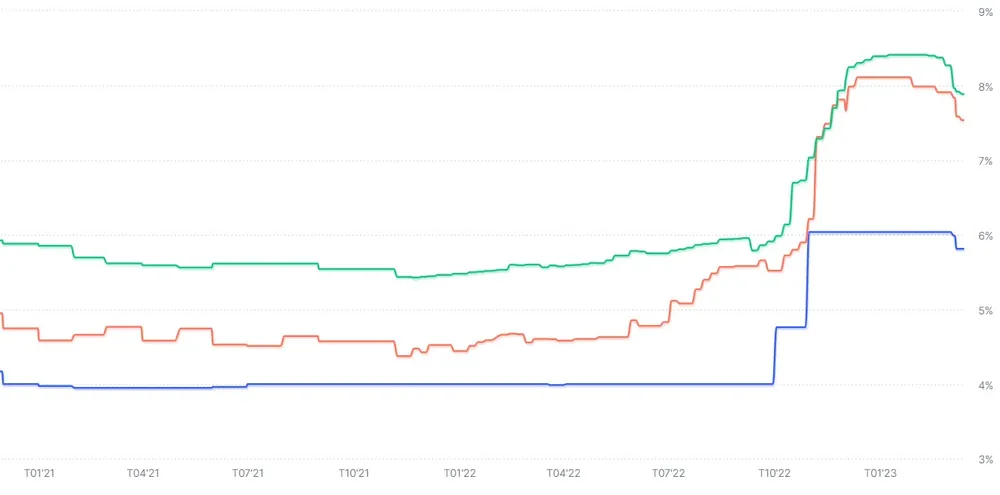
Task: Click the orange line's flat top near 8.1%
Action: click(880, 77)
